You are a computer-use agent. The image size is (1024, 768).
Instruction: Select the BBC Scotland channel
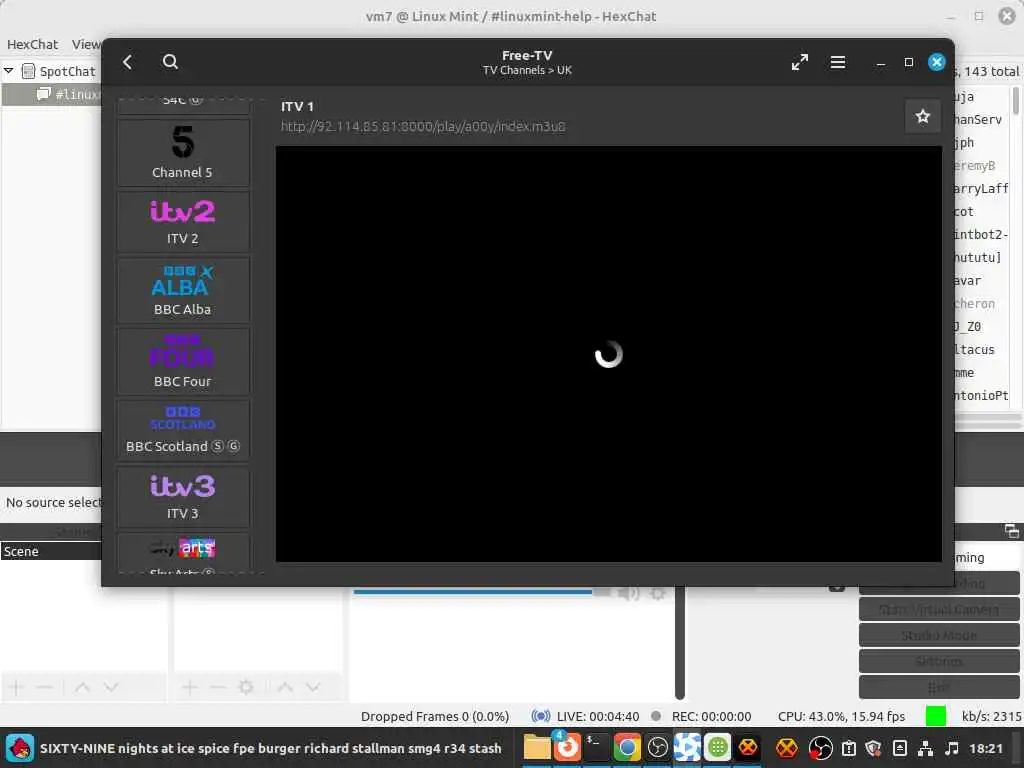coord(183,430)
